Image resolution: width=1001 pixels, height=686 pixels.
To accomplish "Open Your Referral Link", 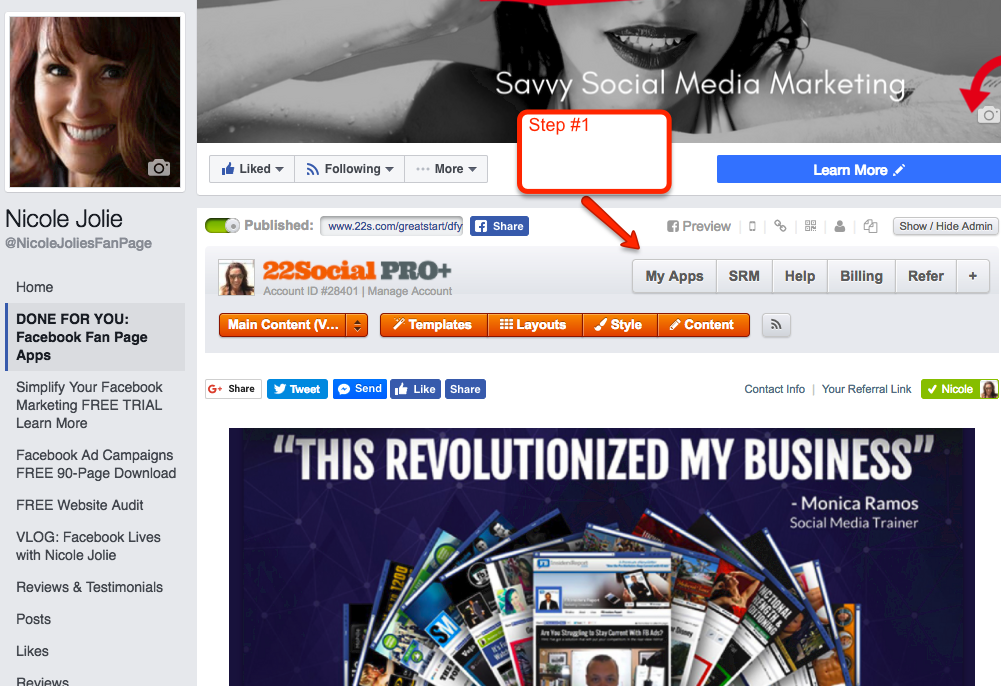I will [x=866, y=389].
